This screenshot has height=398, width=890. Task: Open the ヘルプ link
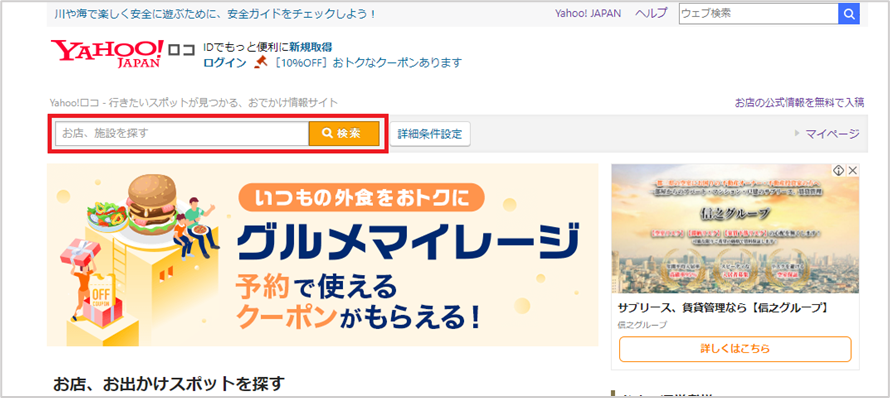[651, 14]
